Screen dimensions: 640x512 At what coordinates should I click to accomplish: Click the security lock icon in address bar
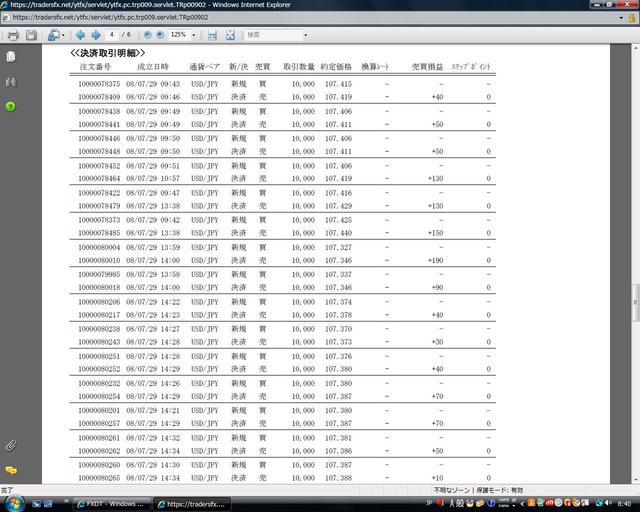pyautogui.click(x=631, y=18)
